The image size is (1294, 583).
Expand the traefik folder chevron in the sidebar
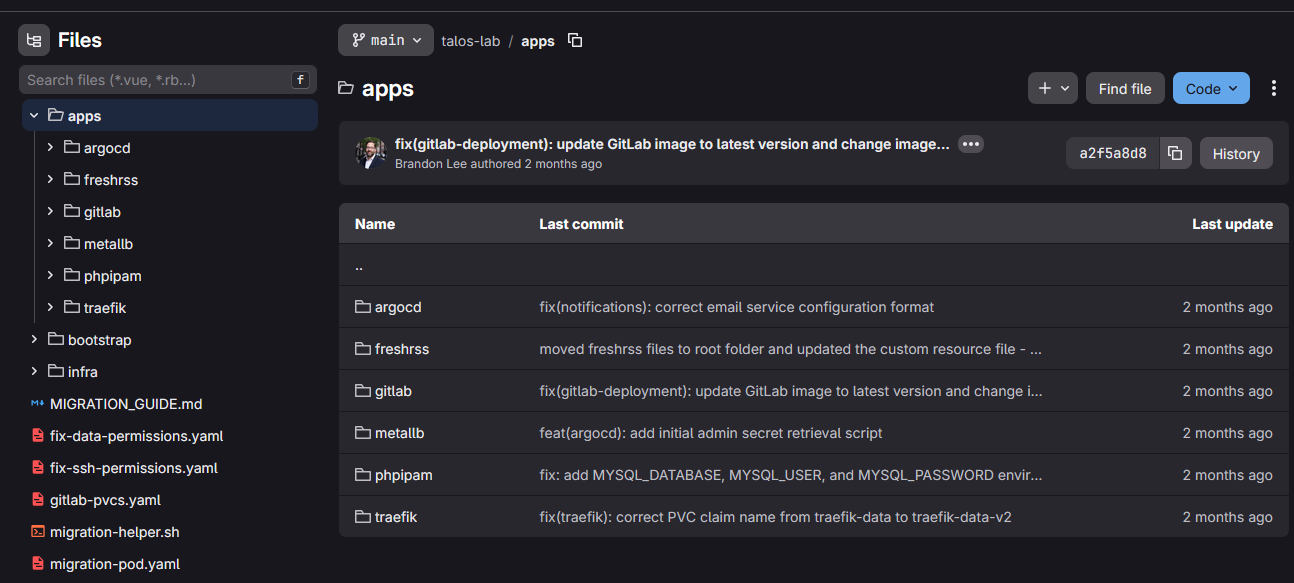50,308
